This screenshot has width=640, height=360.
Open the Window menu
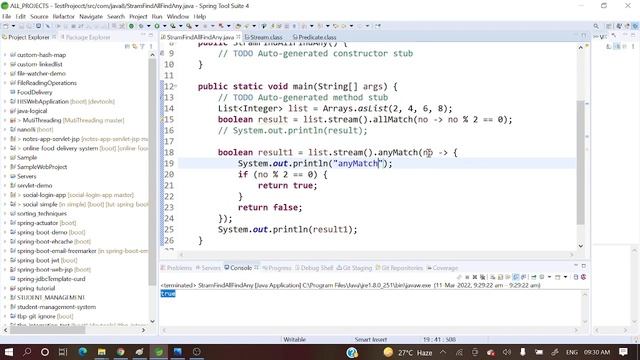178,16
